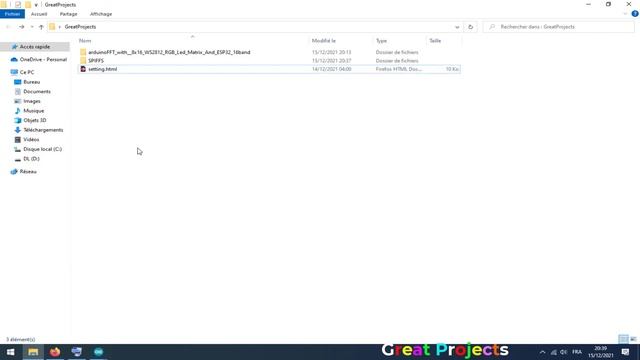
Task: Click the Rechercher dans GreatProjects search box
Action: [559, 27]
